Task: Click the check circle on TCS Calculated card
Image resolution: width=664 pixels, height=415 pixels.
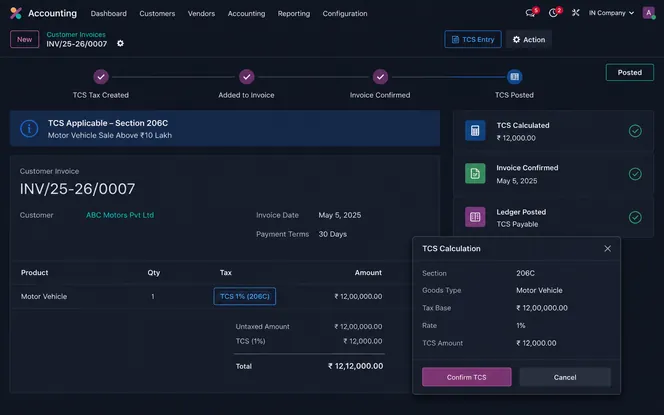Action: pyautogui.click(x=635, y=131)
